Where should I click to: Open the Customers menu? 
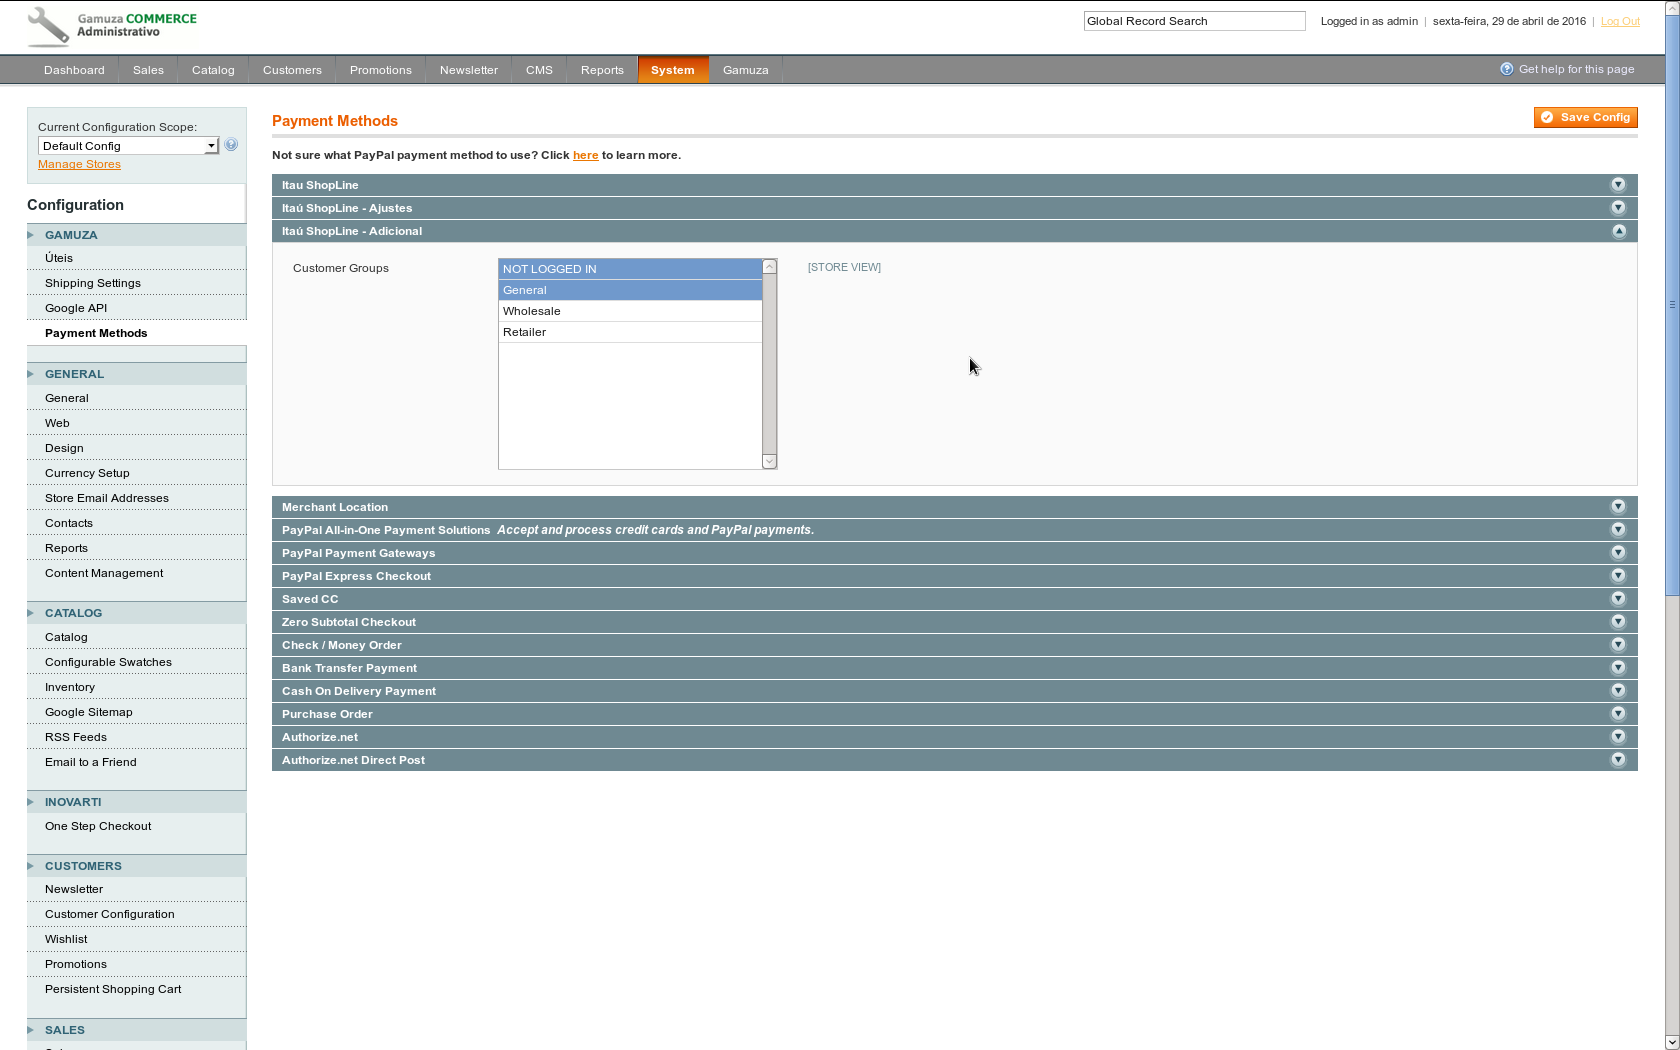292,70
